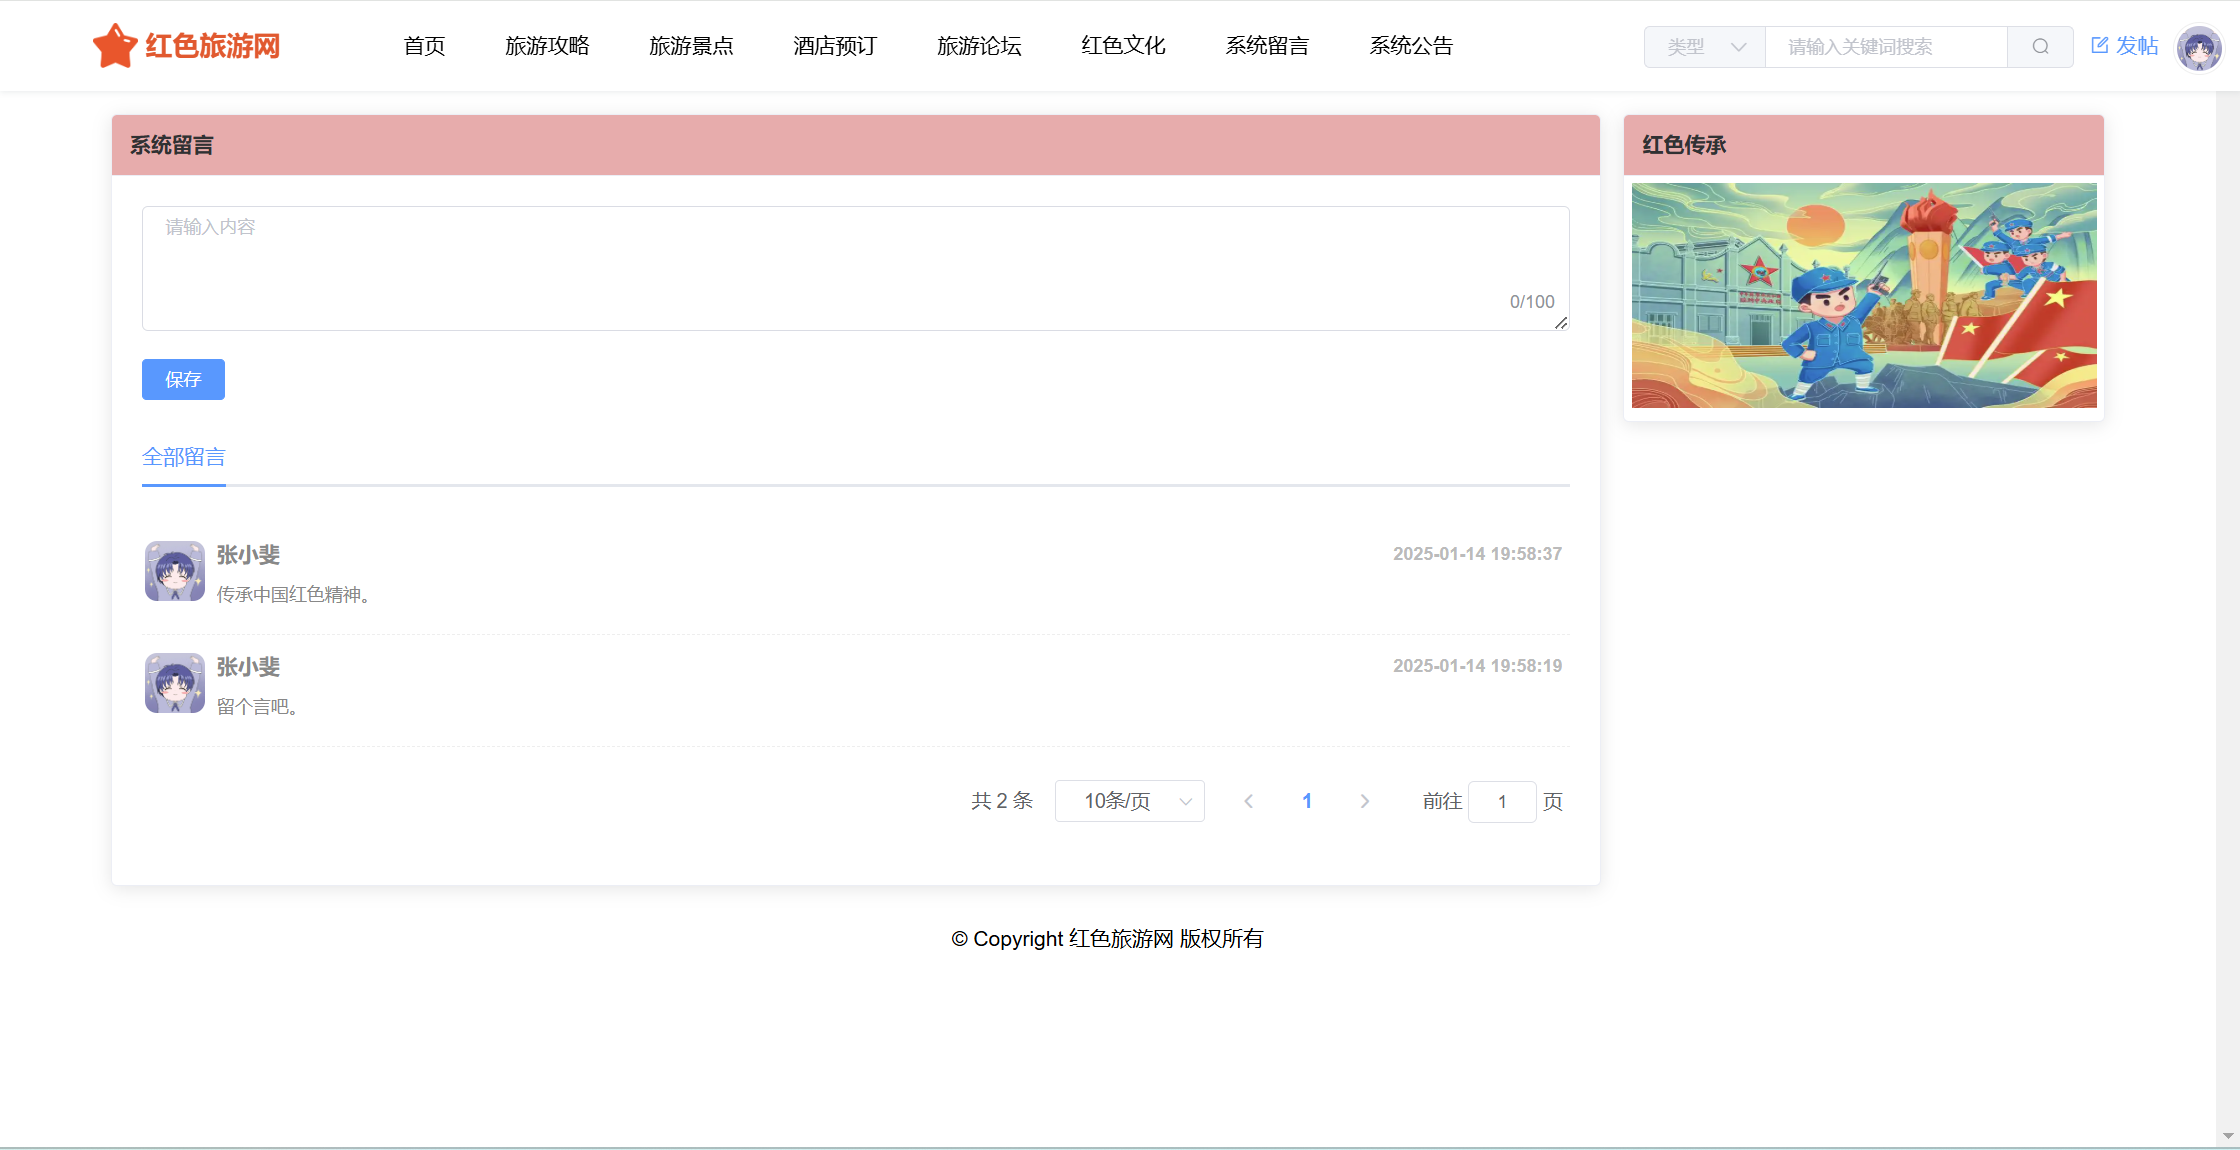Screen dimensions: 2240x1150
Task: Click the 发帖 edit pencil icon
Action: pos(2099,46)
